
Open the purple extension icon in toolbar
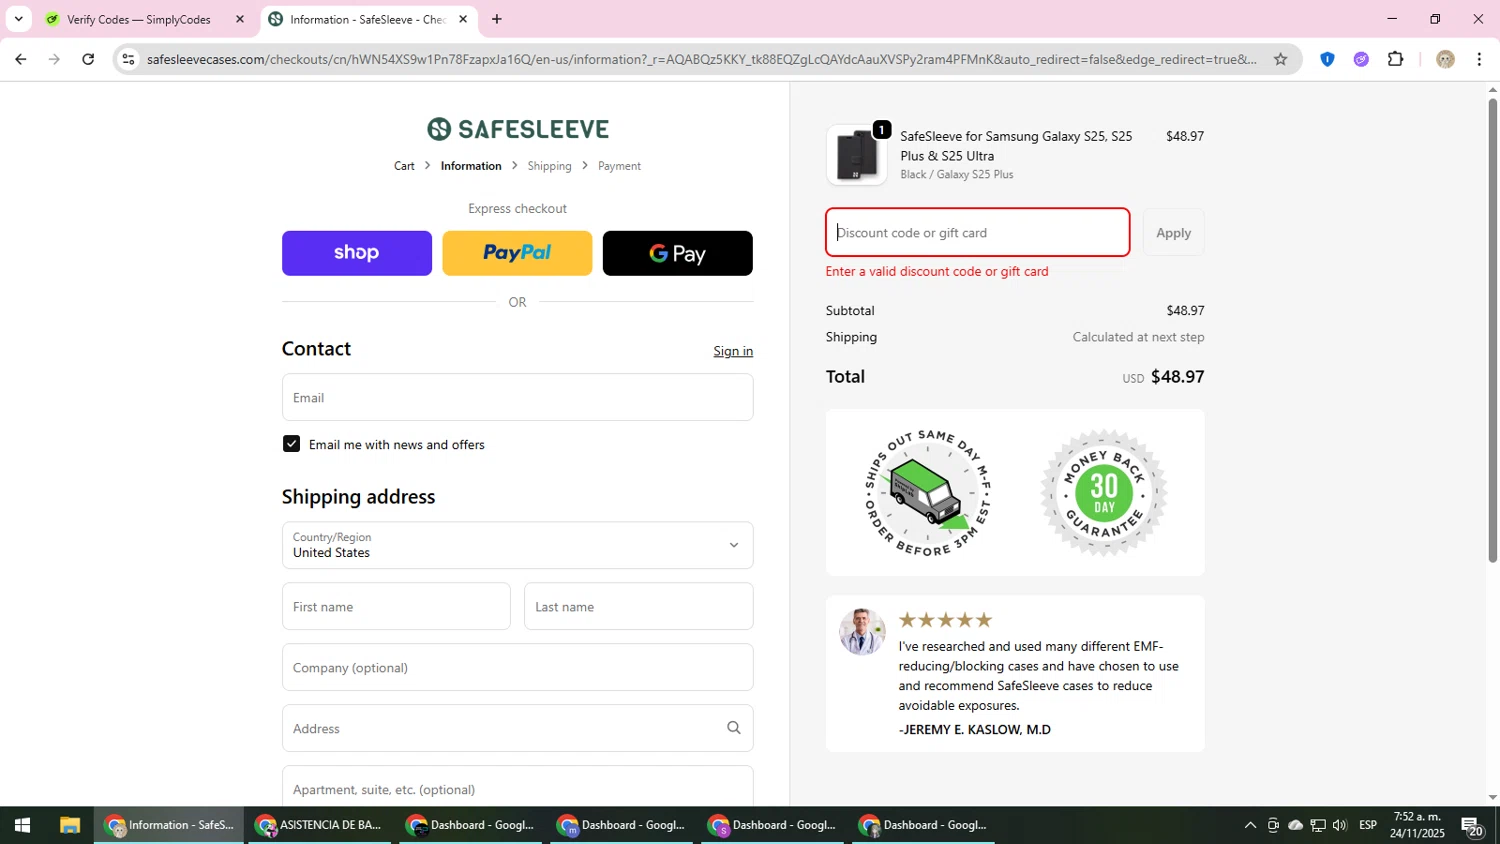point(1361,59)
